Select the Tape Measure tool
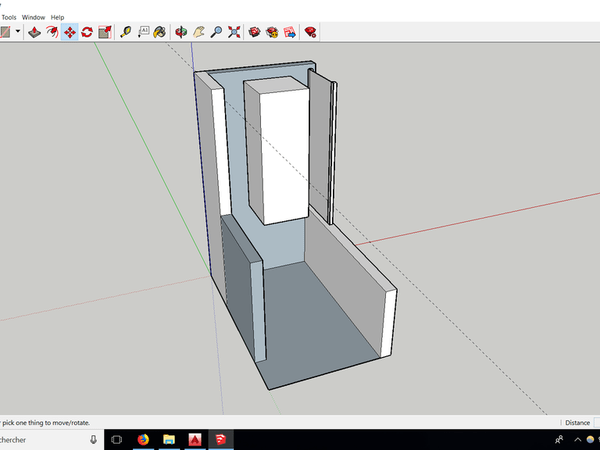This screenshot has width=600, height=450. pyautogui.click(x=126, y=32)
